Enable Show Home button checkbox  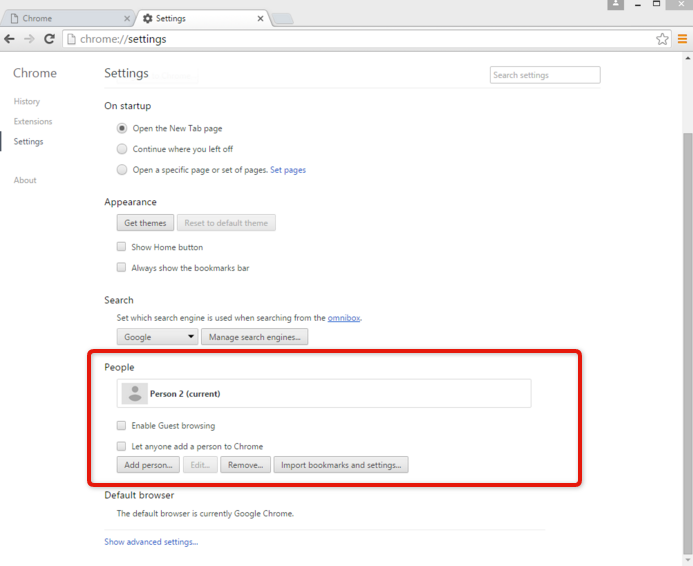tap(121, 247)
